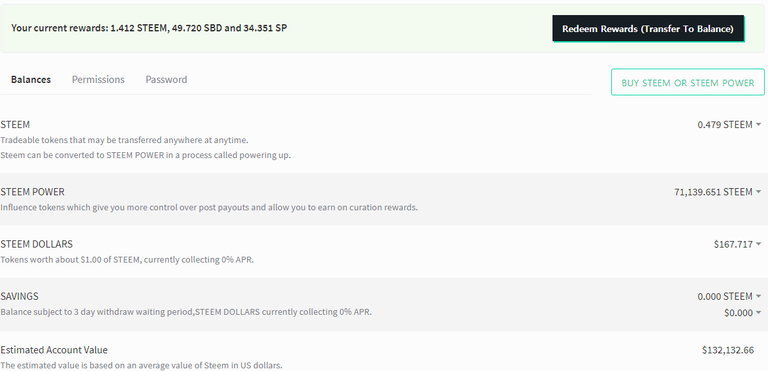Viewport: 768px width, 371px height.
Task: Expand the 71,139.651 STEEM power dropdown
Action: point(718,192)
